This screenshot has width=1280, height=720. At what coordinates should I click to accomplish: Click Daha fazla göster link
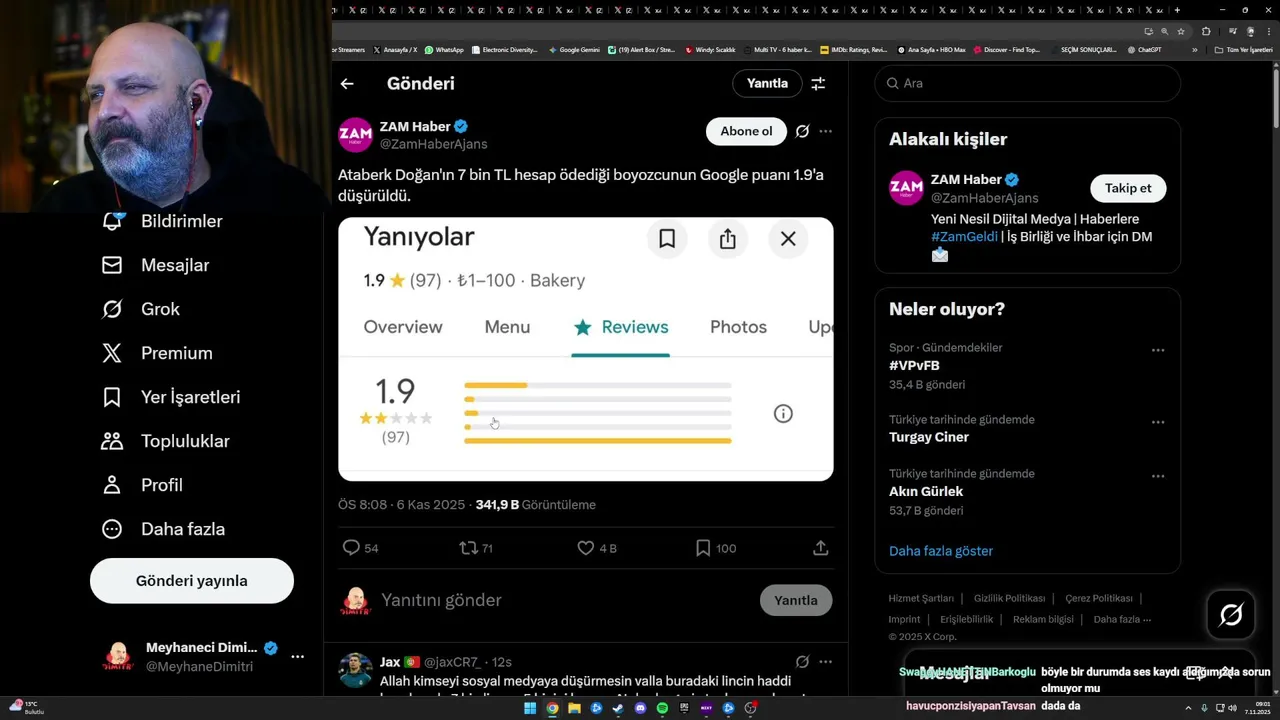tap(941, 551)
